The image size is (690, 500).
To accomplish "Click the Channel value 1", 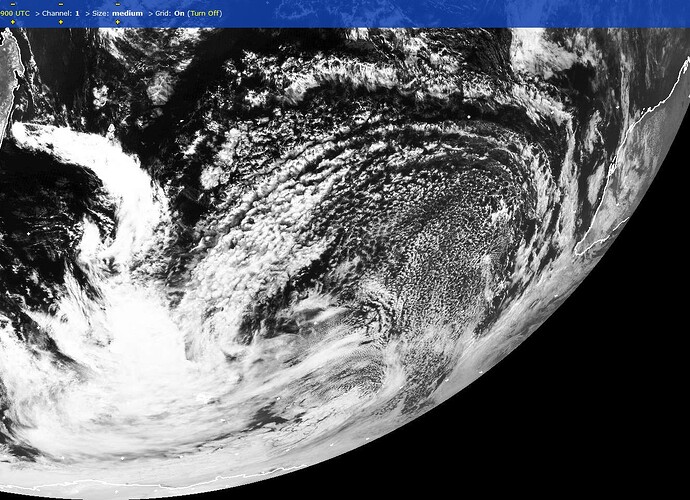I will [76, 13].
